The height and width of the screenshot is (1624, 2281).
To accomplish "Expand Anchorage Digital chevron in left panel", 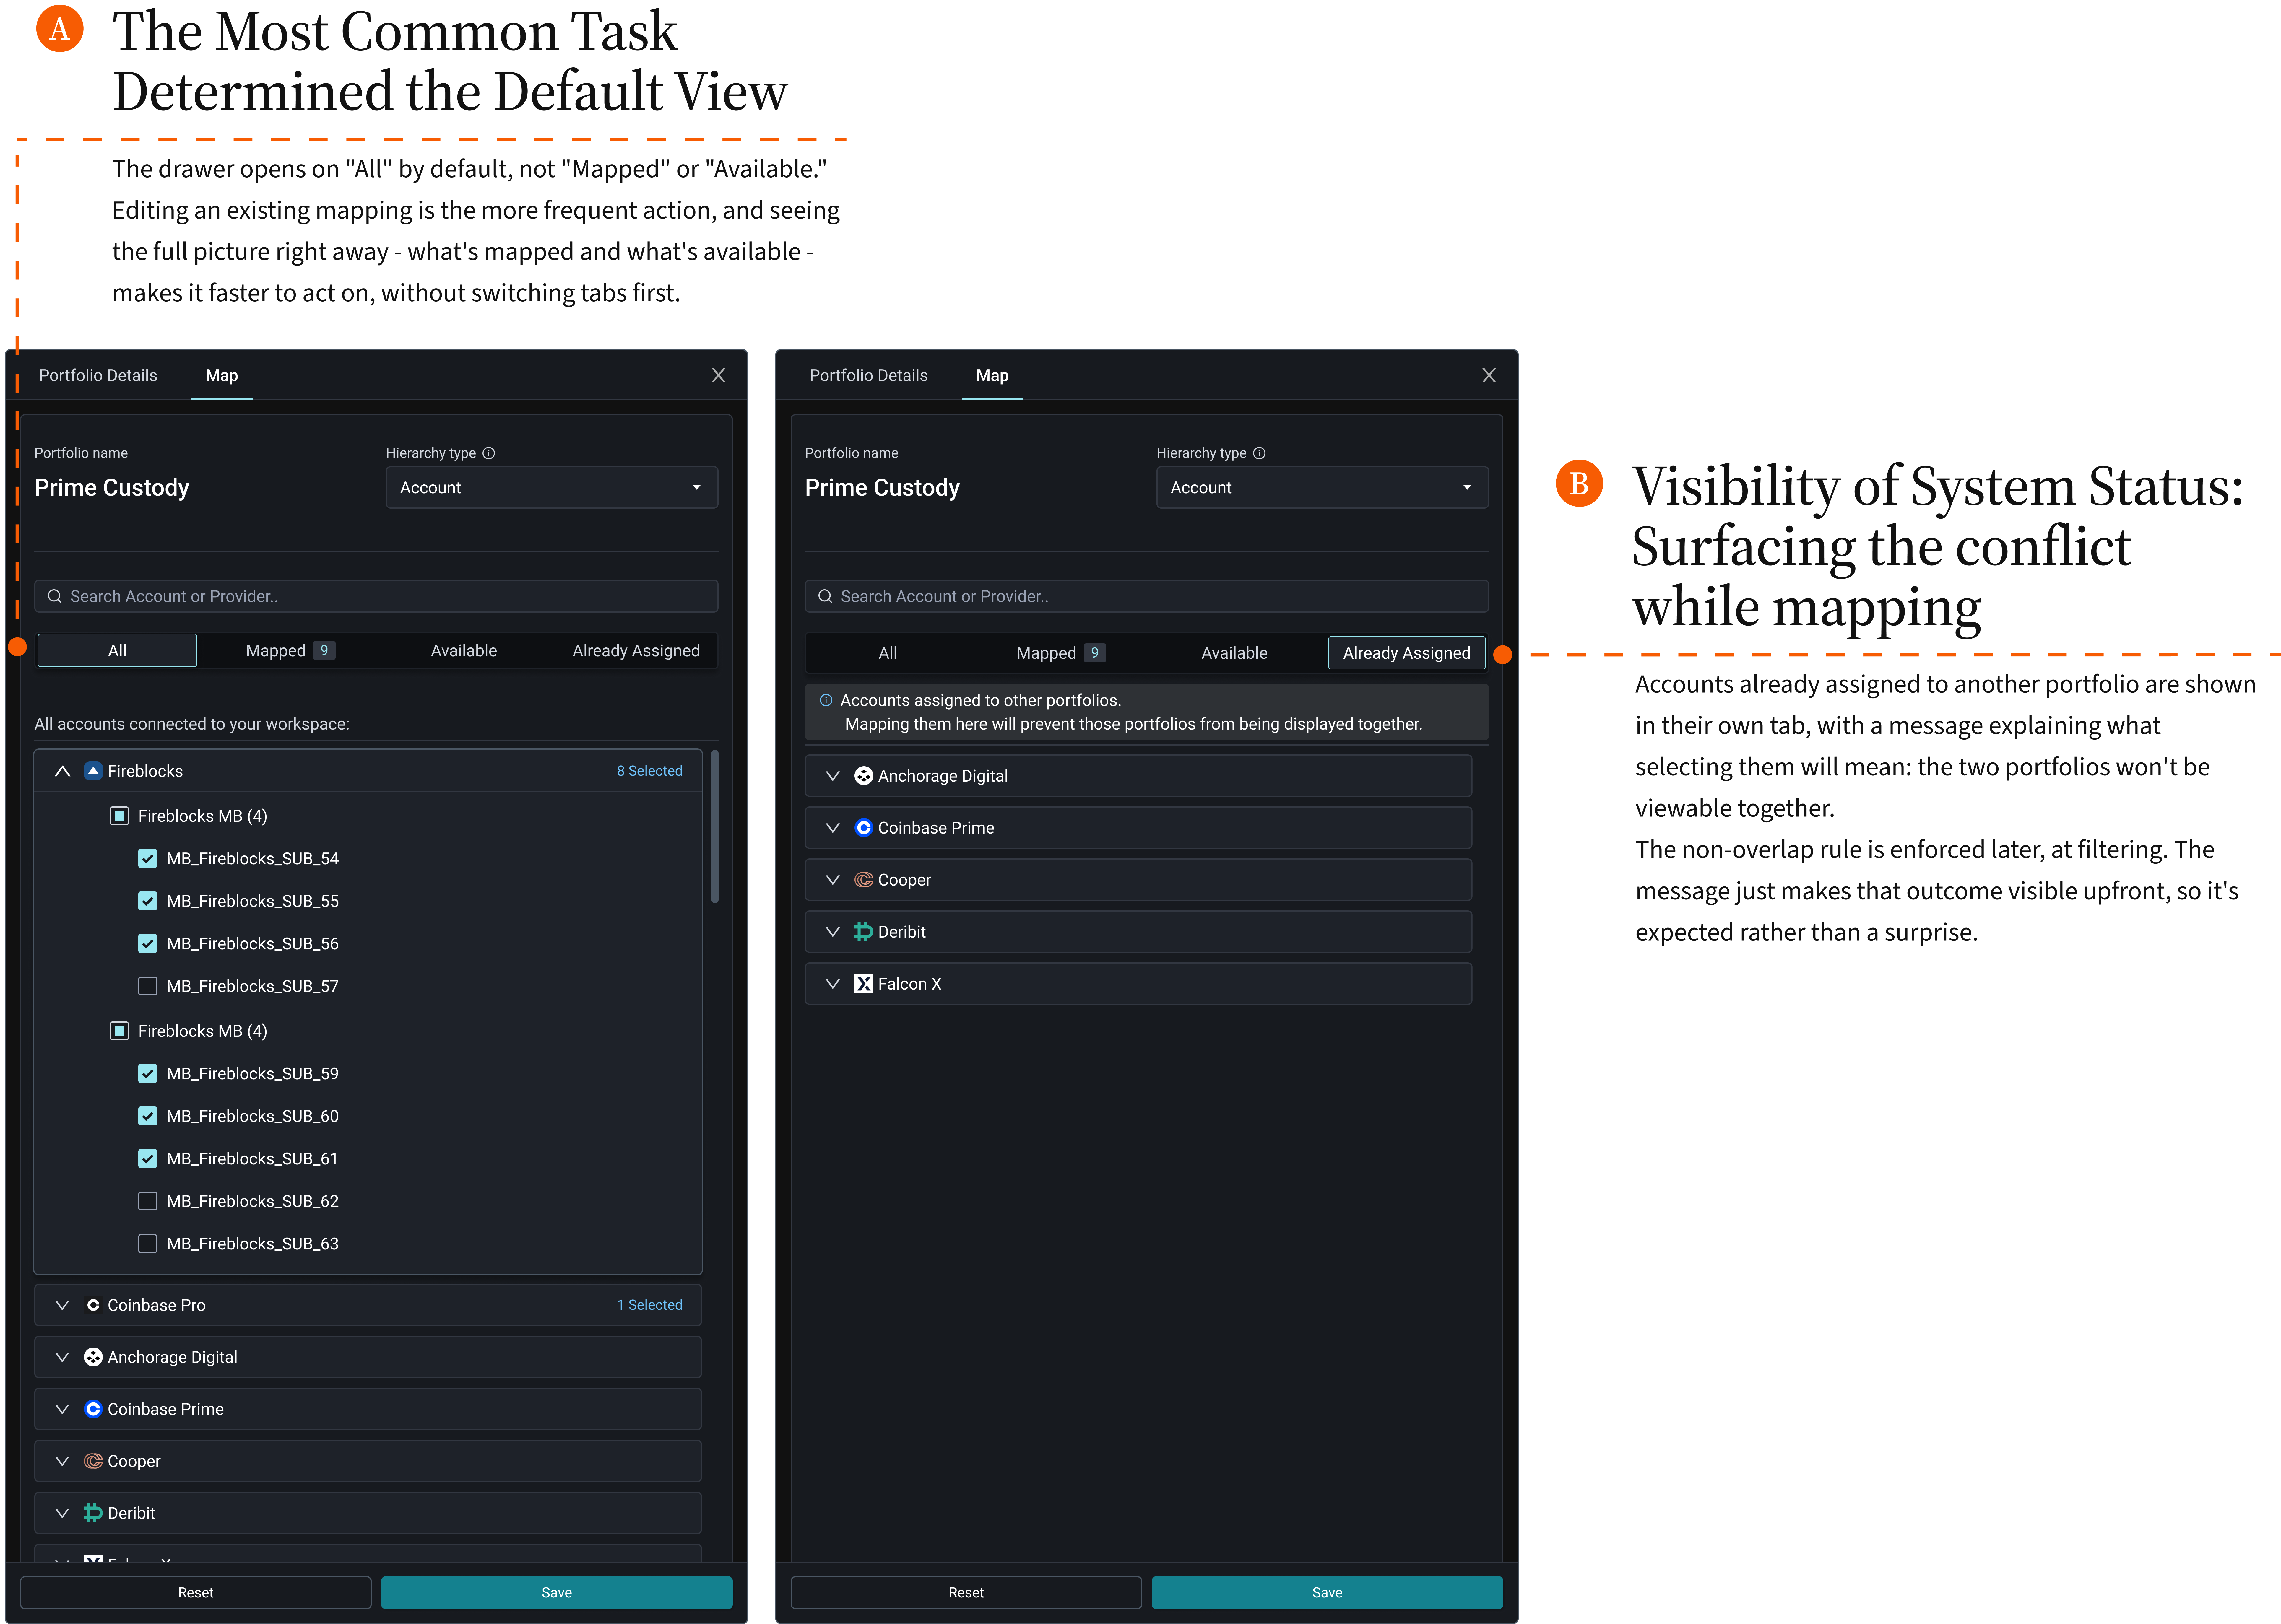I will (x=62, y=1357).
